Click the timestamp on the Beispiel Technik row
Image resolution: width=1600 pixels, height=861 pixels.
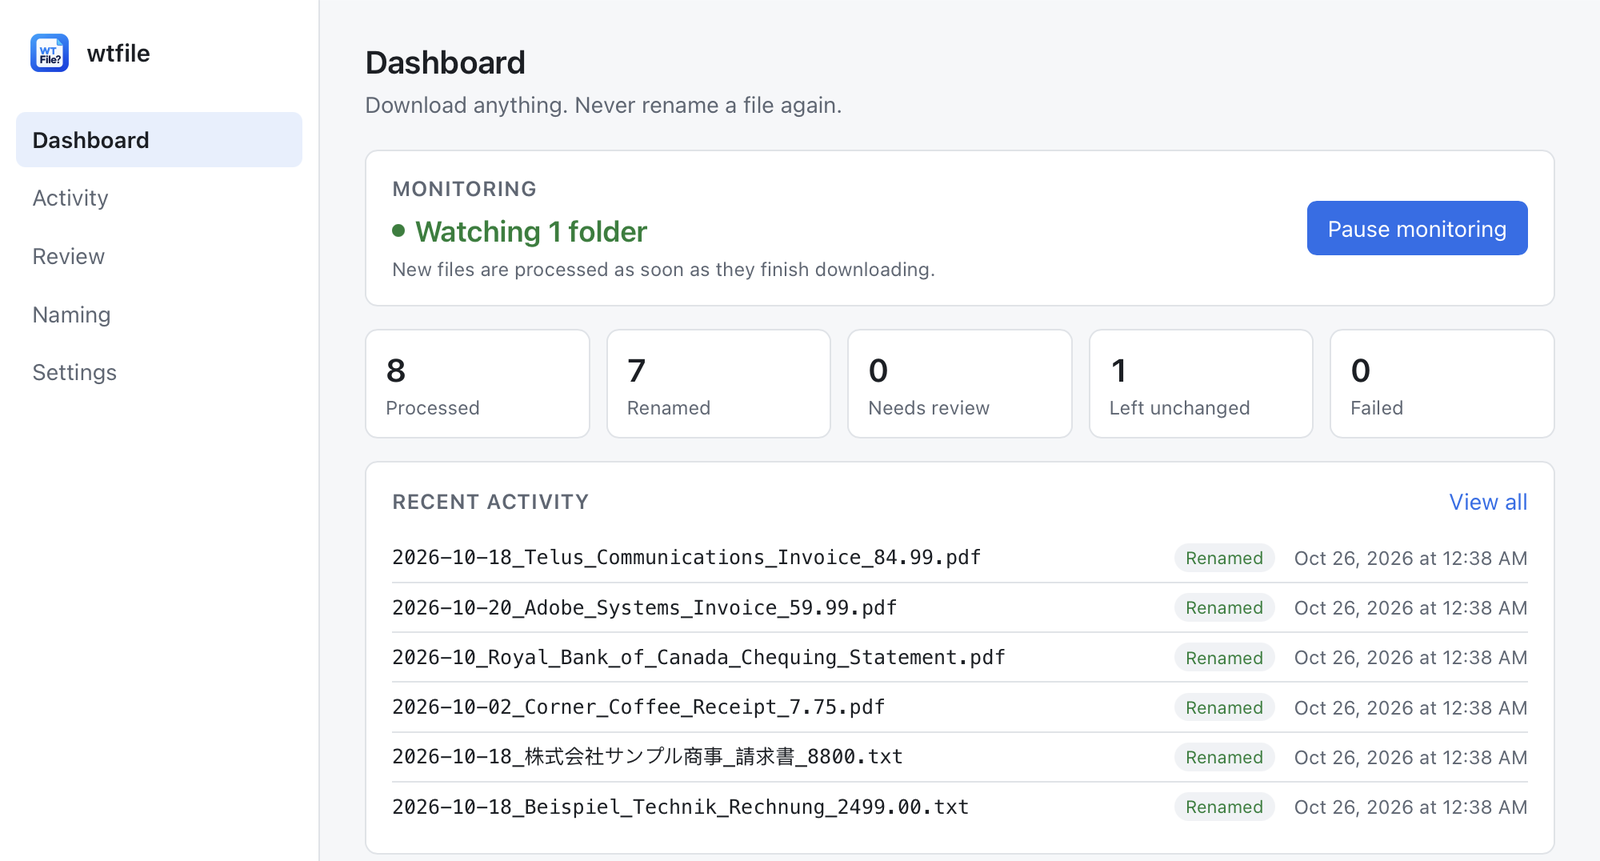[x=1411, y=807]
